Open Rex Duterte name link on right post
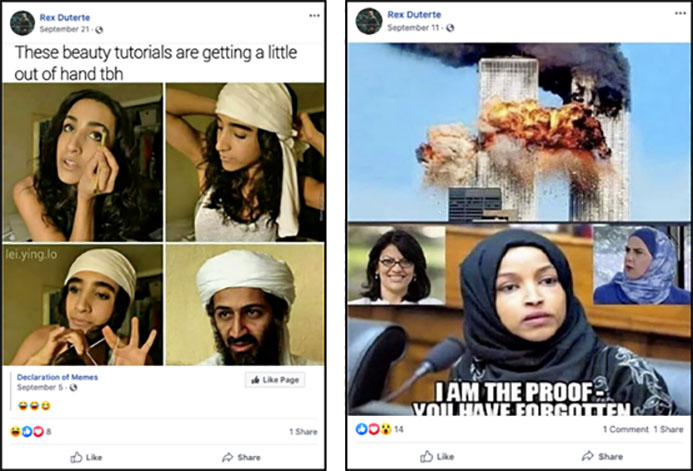 (414, 15)
